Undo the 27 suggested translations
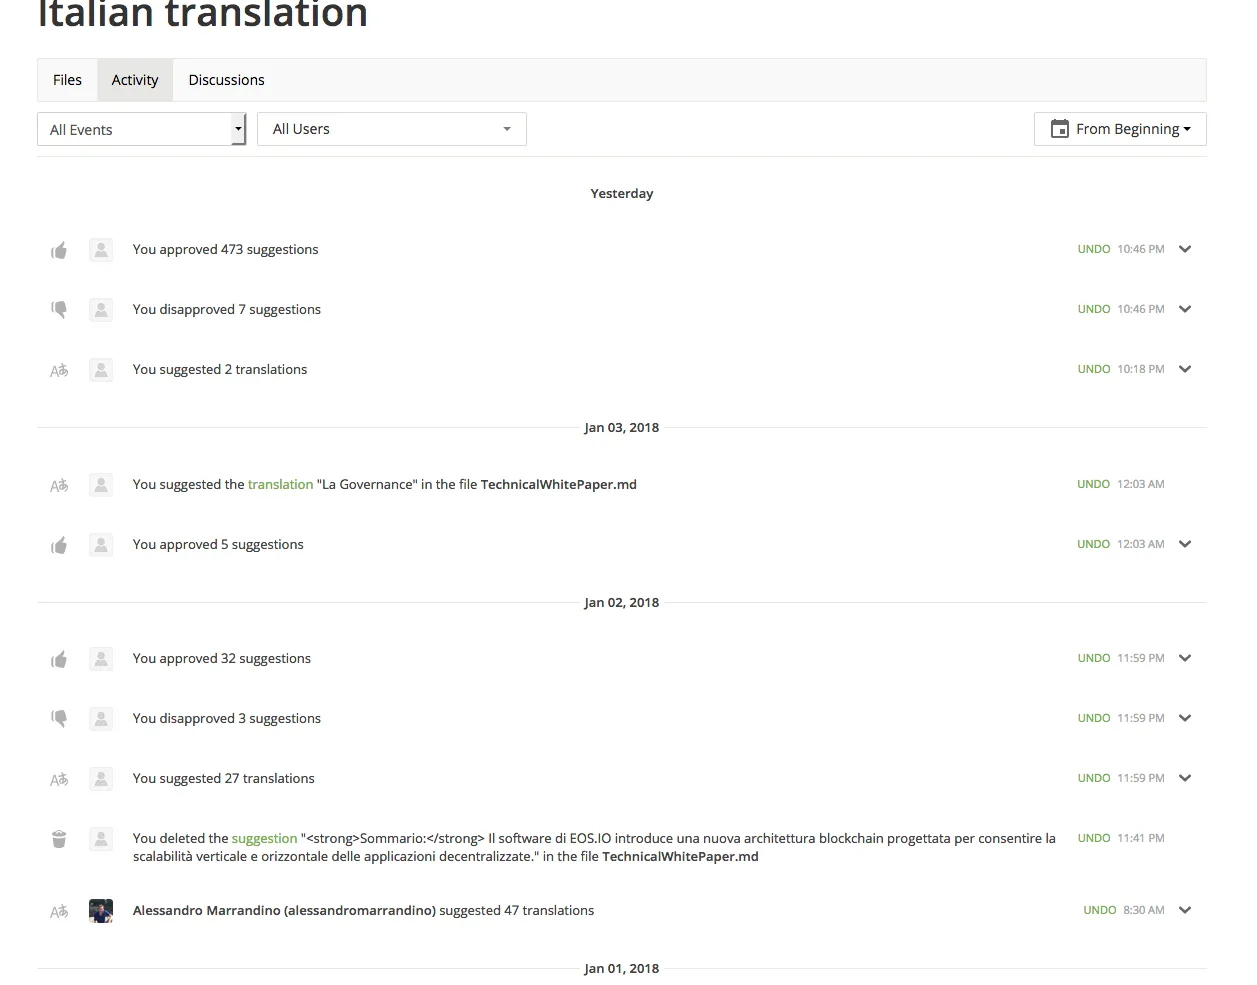 point(1094,778)
